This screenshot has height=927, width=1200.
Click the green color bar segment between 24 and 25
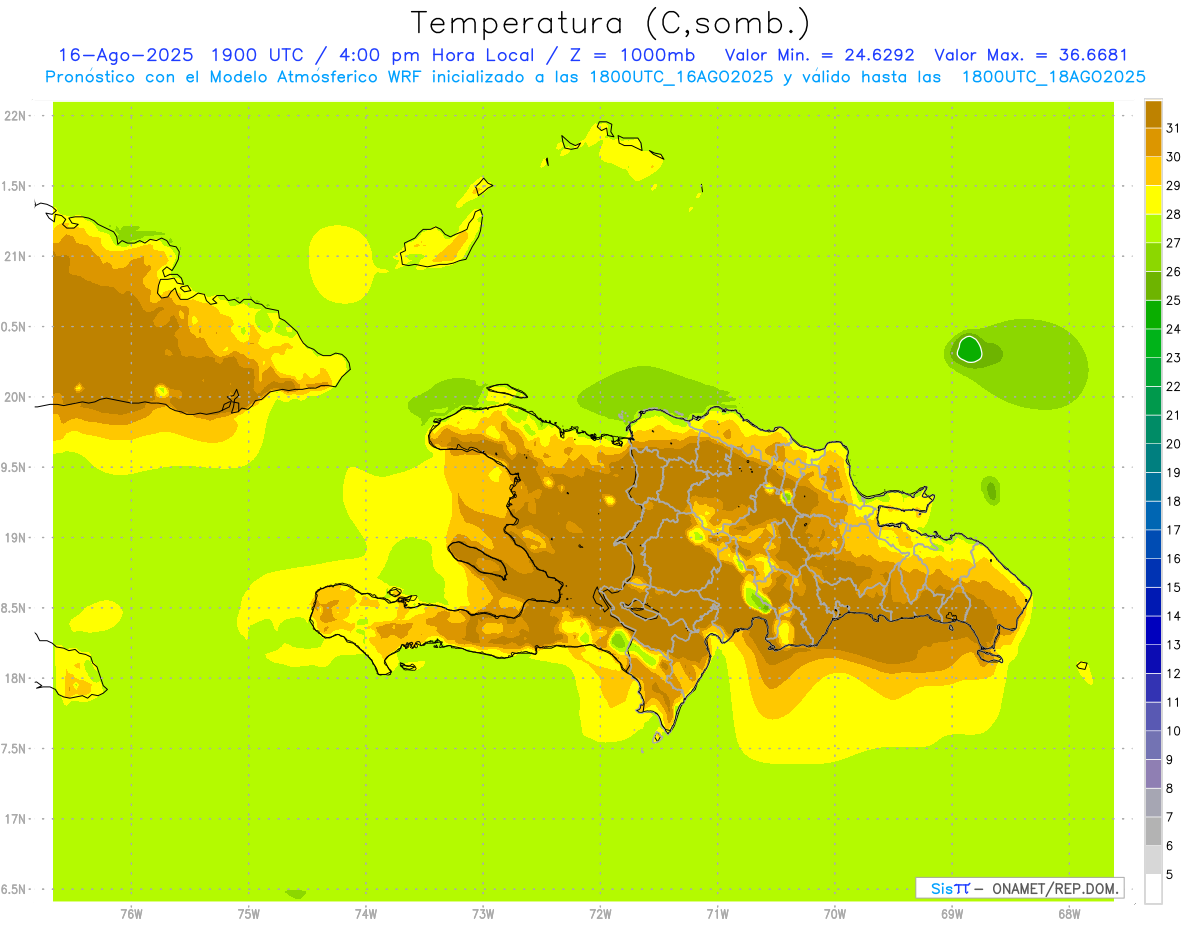(x=1153, y=314)
